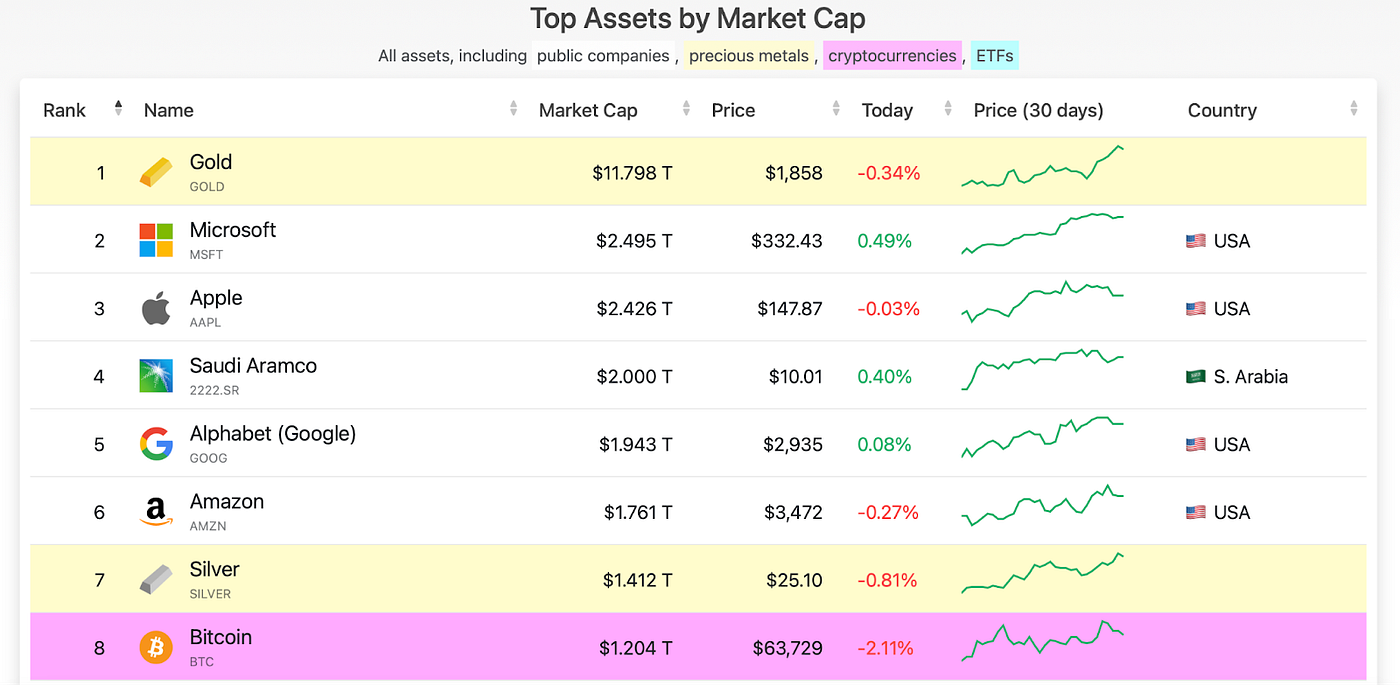Click the Amazon smile logo
The height and width of the screenshot is (685, 1400).
click(155, 511)
